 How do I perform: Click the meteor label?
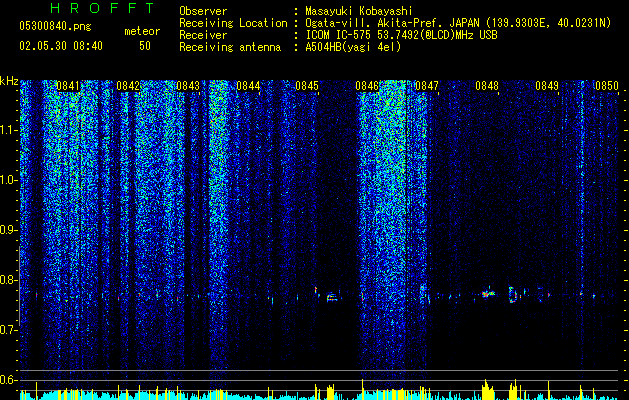click(x=142, y=31)
